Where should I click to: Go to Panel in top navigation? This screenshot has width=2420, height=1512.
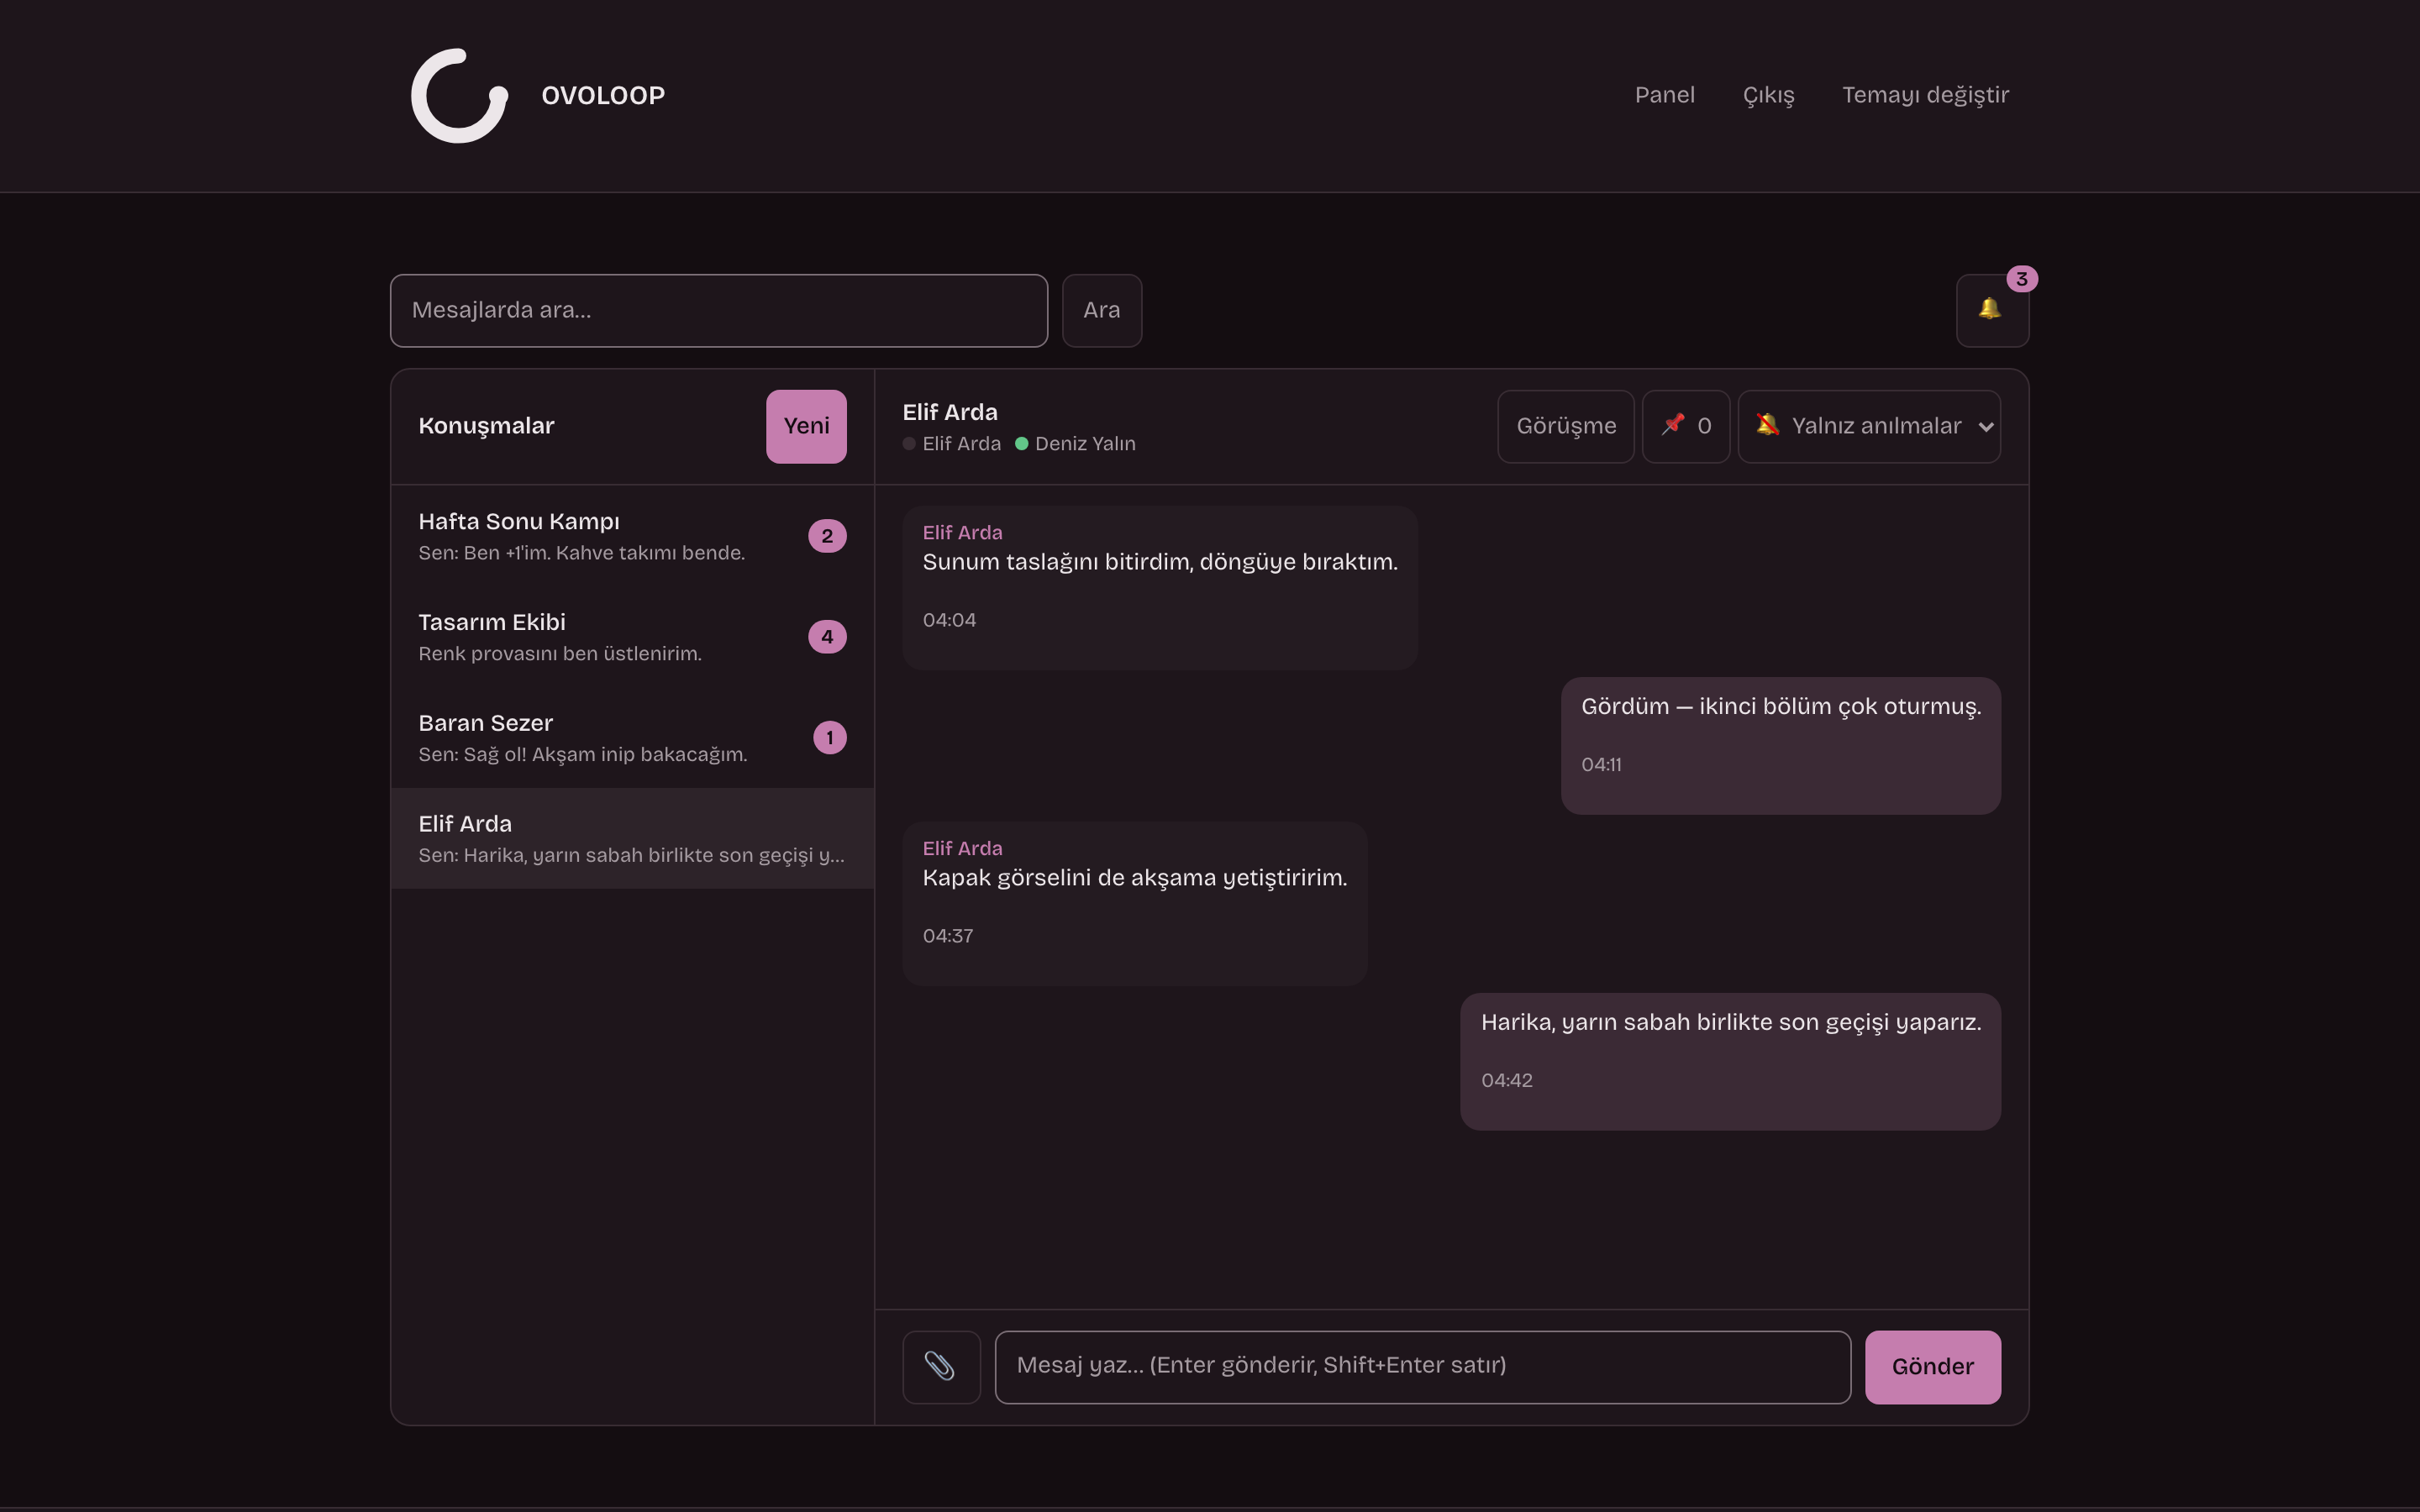point(1664,95)
